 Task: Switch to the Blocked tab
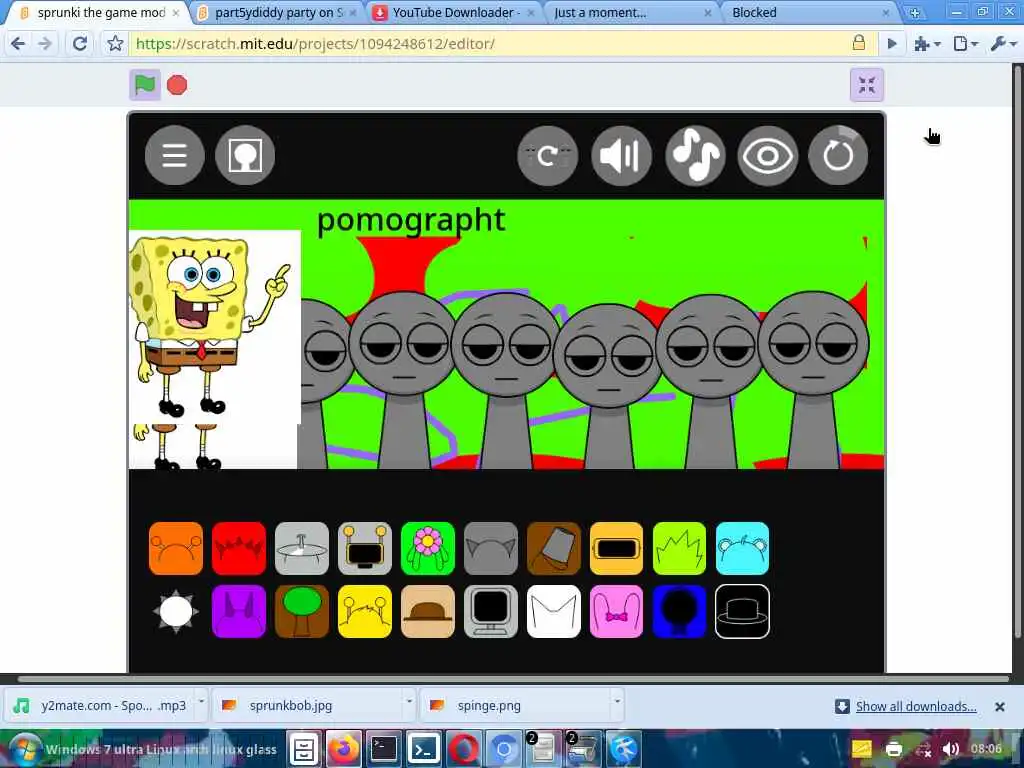point(810,12)
